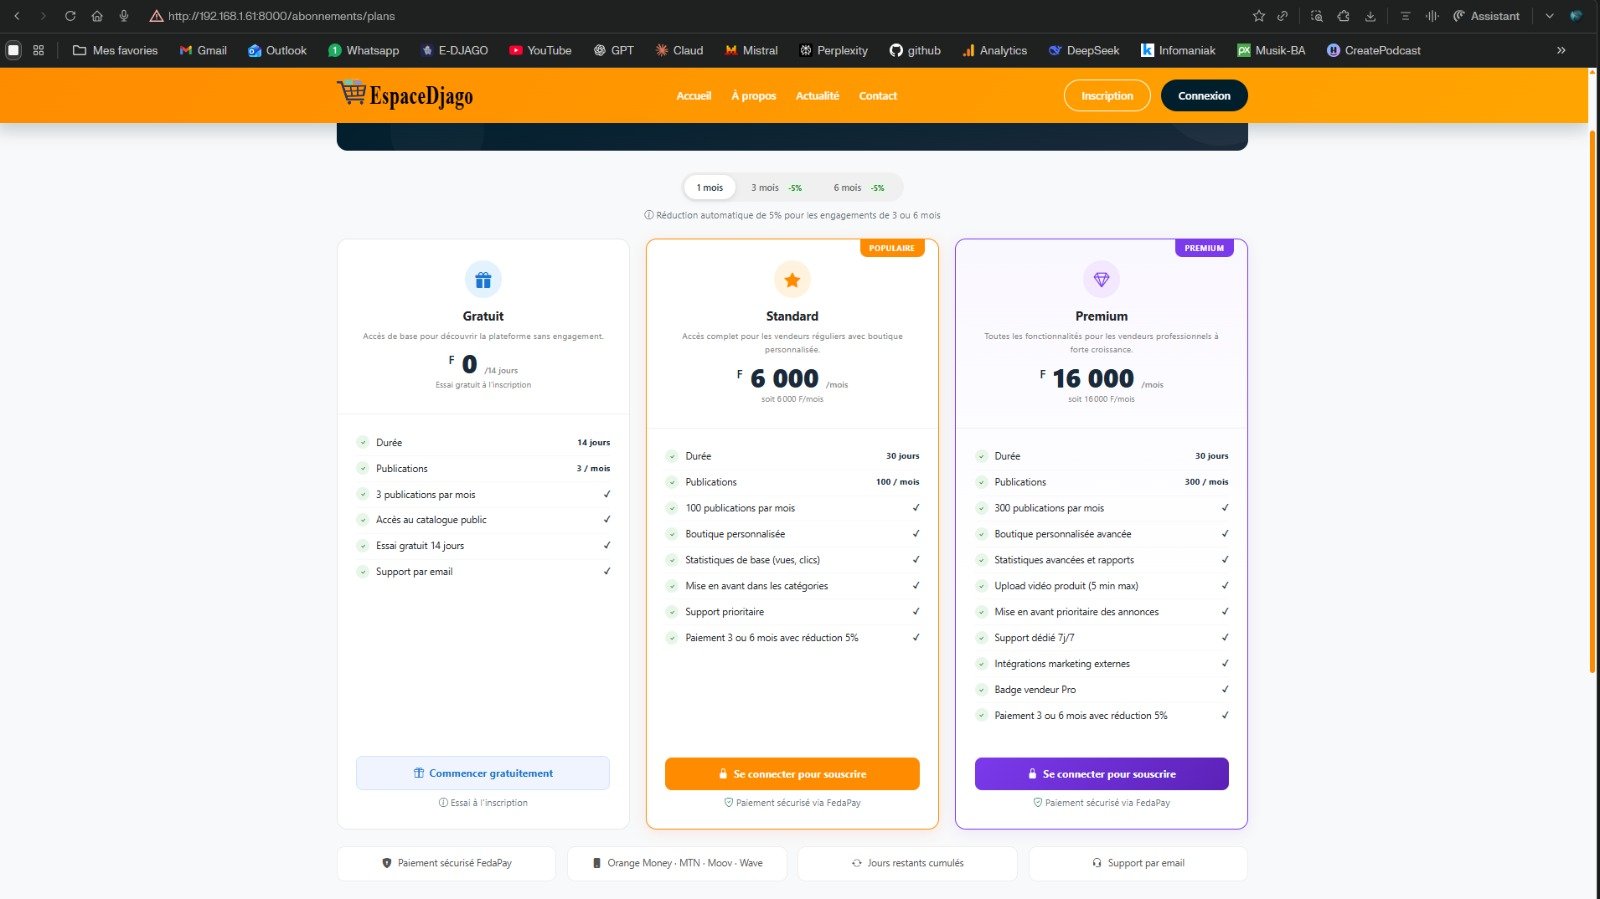Bookmark this page with the star icon
This screenshot has width=1600, height=899.
click(1258, 16)
